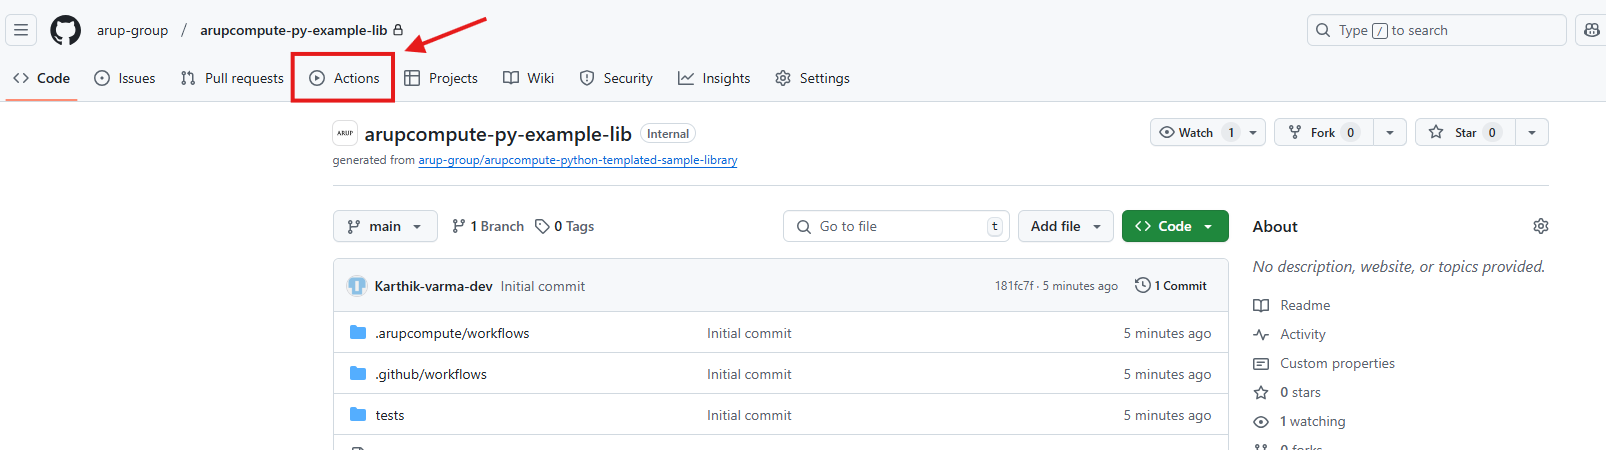This screenshot has height=450, width=1606.
Task: Click the Karthik-varma-dev avatar icon
Action: click(357, 286)
